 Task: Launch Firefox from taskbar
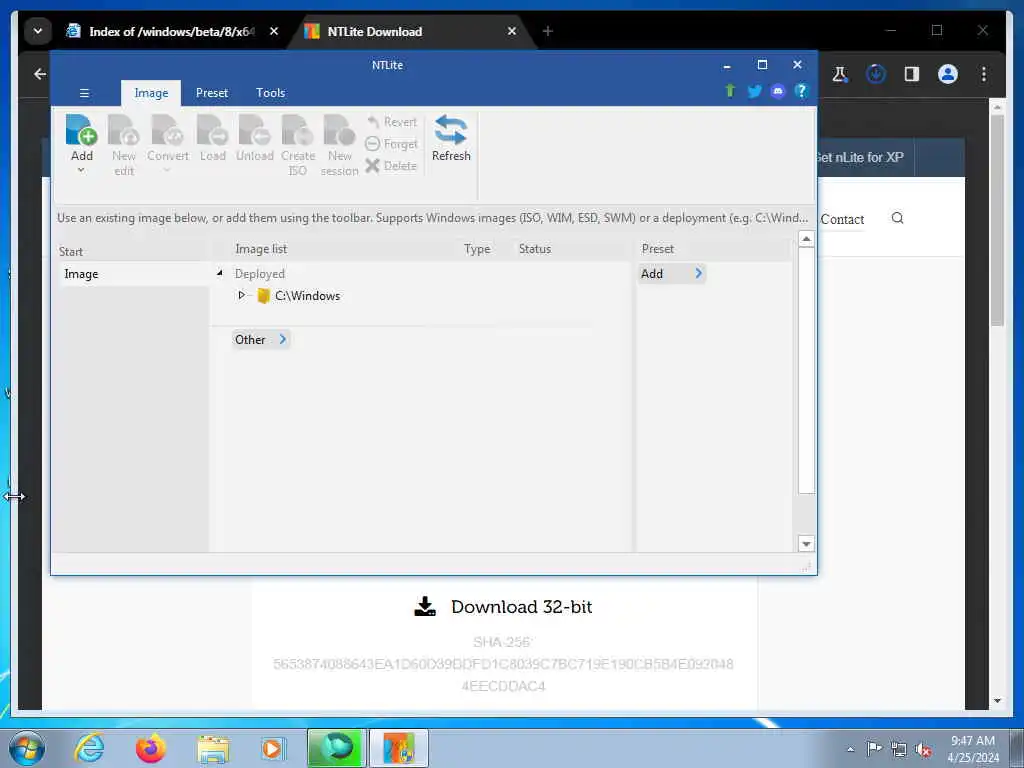point(150,748)
